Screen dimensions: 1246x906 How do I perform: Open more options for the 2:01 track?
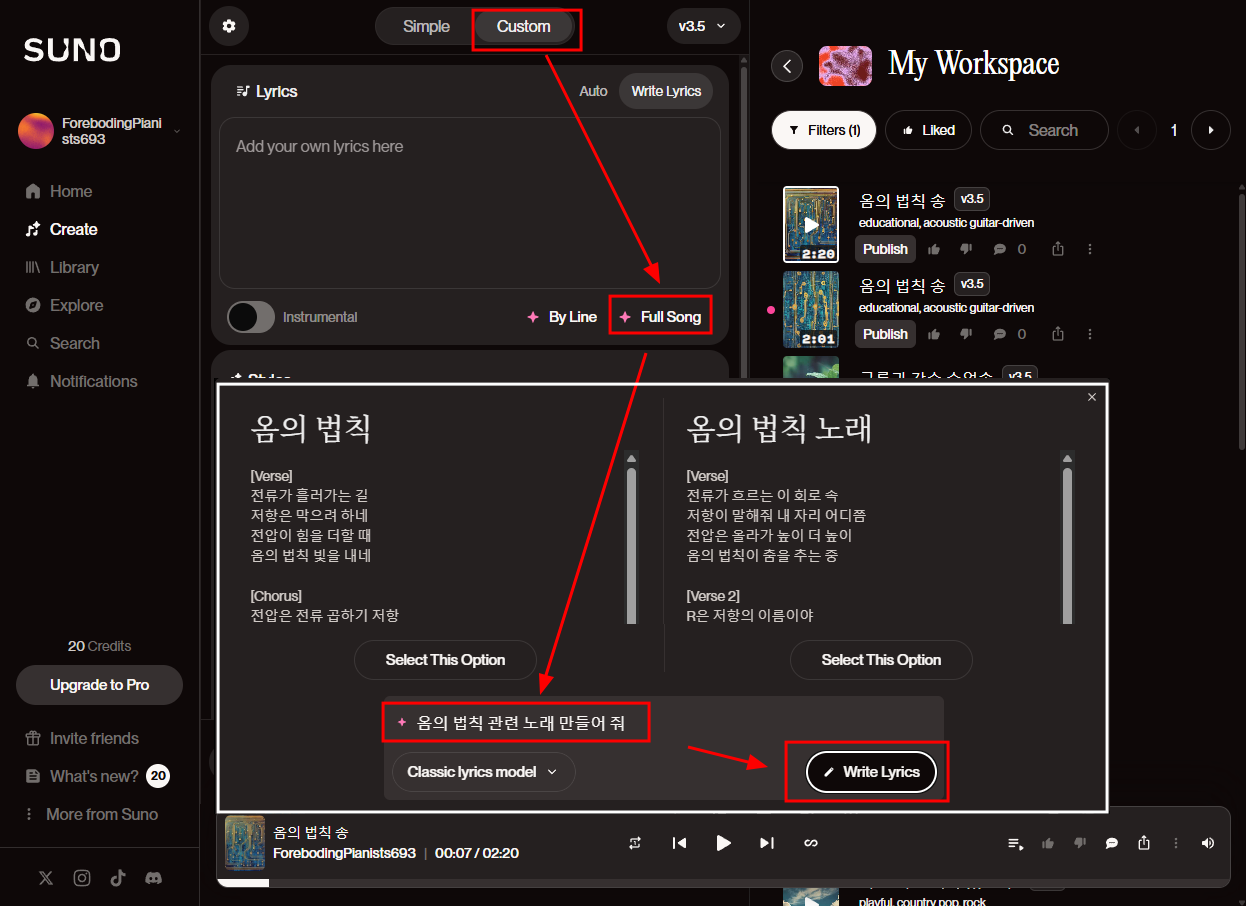click(x=1090, y=334)
